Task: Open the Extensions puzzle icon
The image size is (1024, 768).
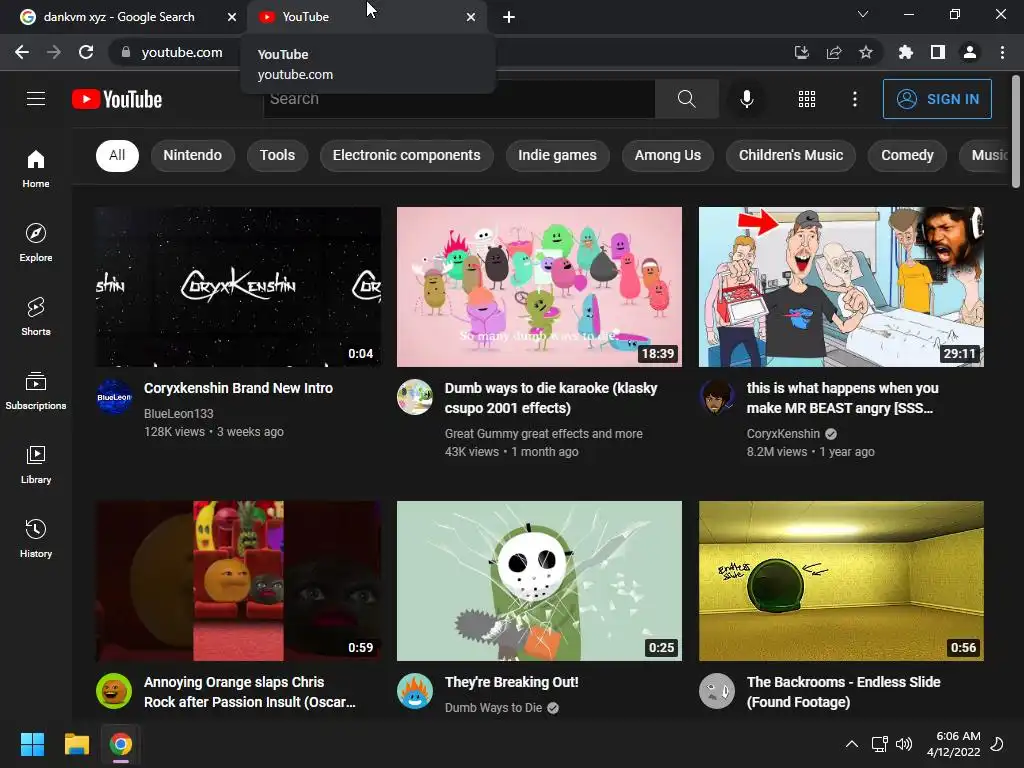Action: [x=905, y=52]
